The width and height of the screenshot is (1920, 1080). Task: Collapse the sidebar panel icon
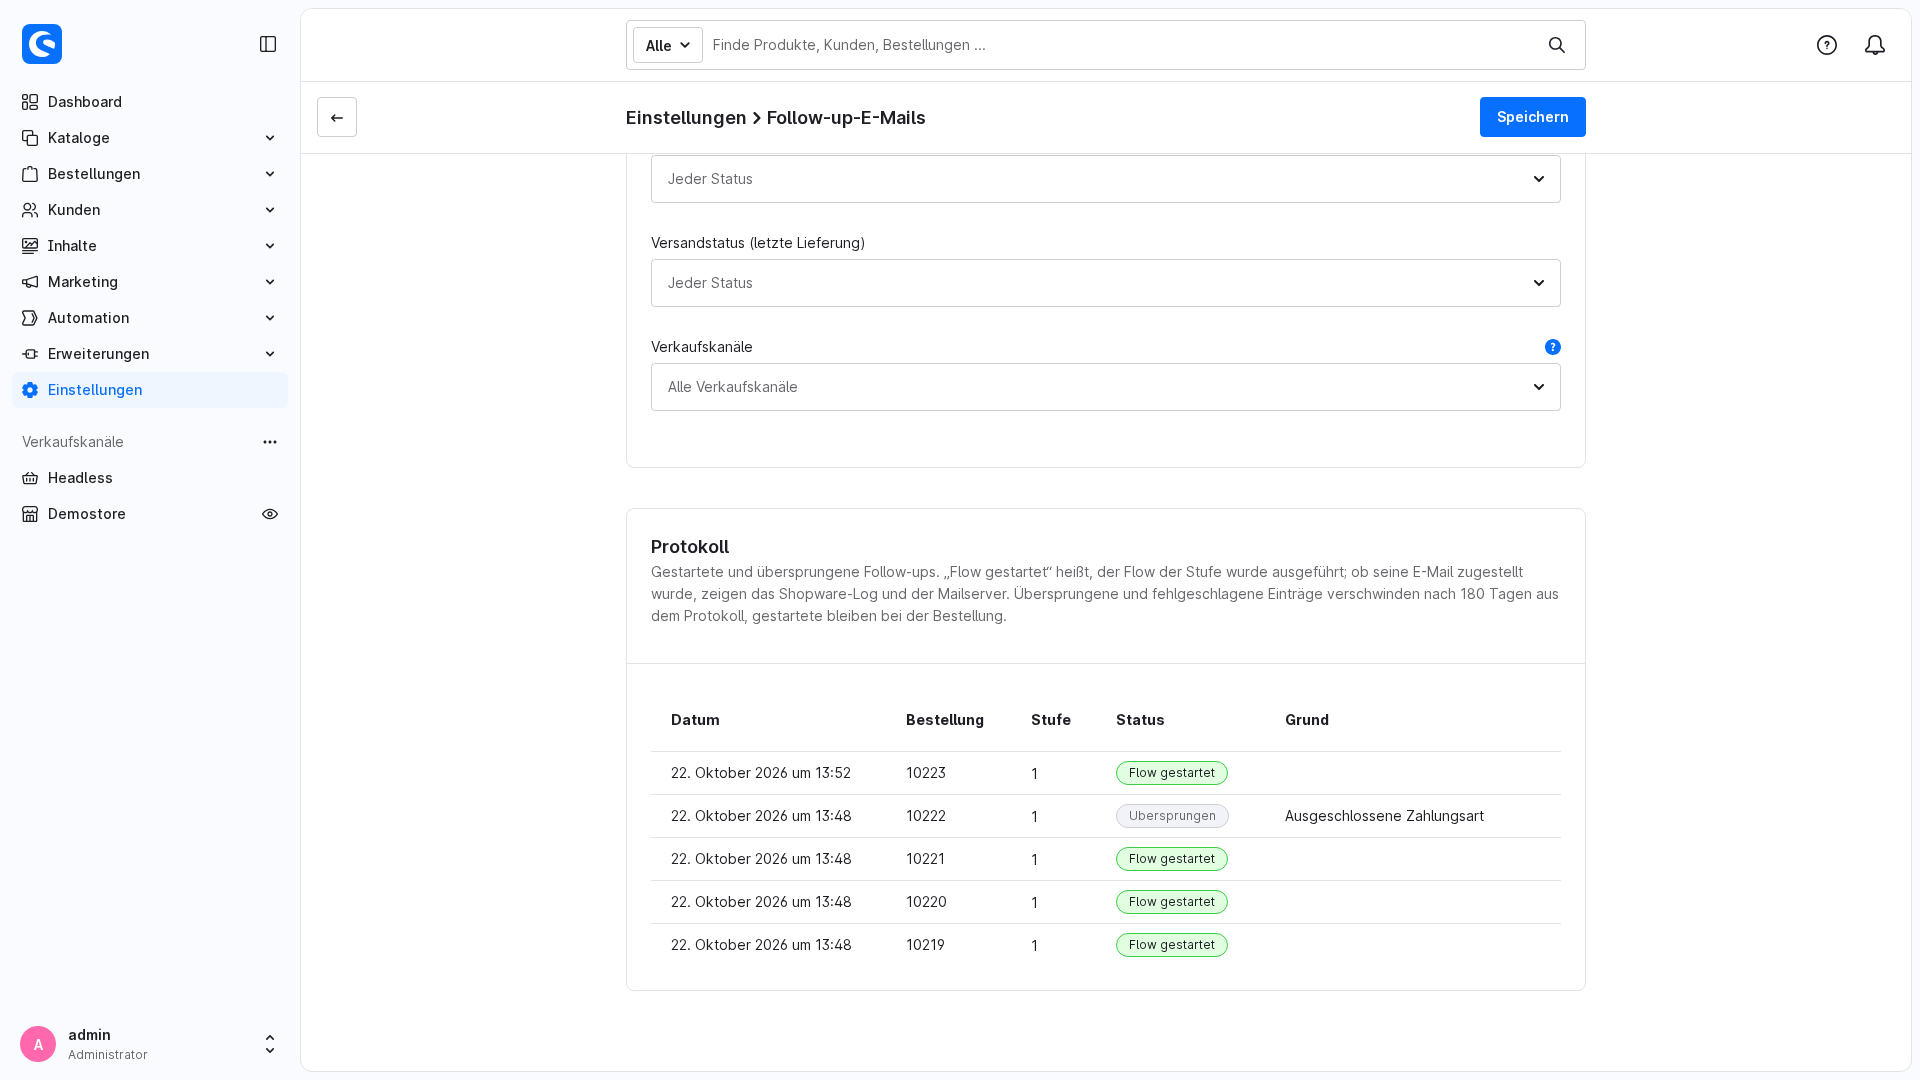pyautogui.click(x=268, y=44)
